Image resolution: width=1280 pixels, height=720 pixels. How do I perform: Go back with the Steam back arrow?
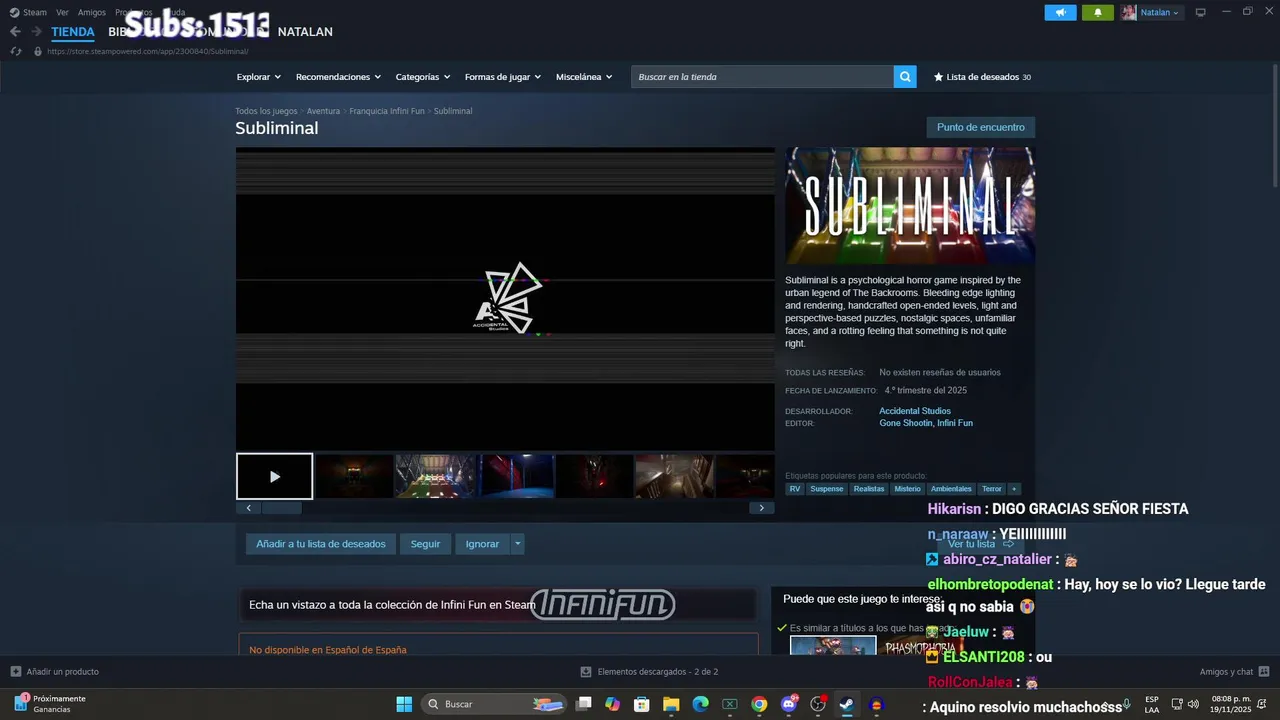[15, 32]
